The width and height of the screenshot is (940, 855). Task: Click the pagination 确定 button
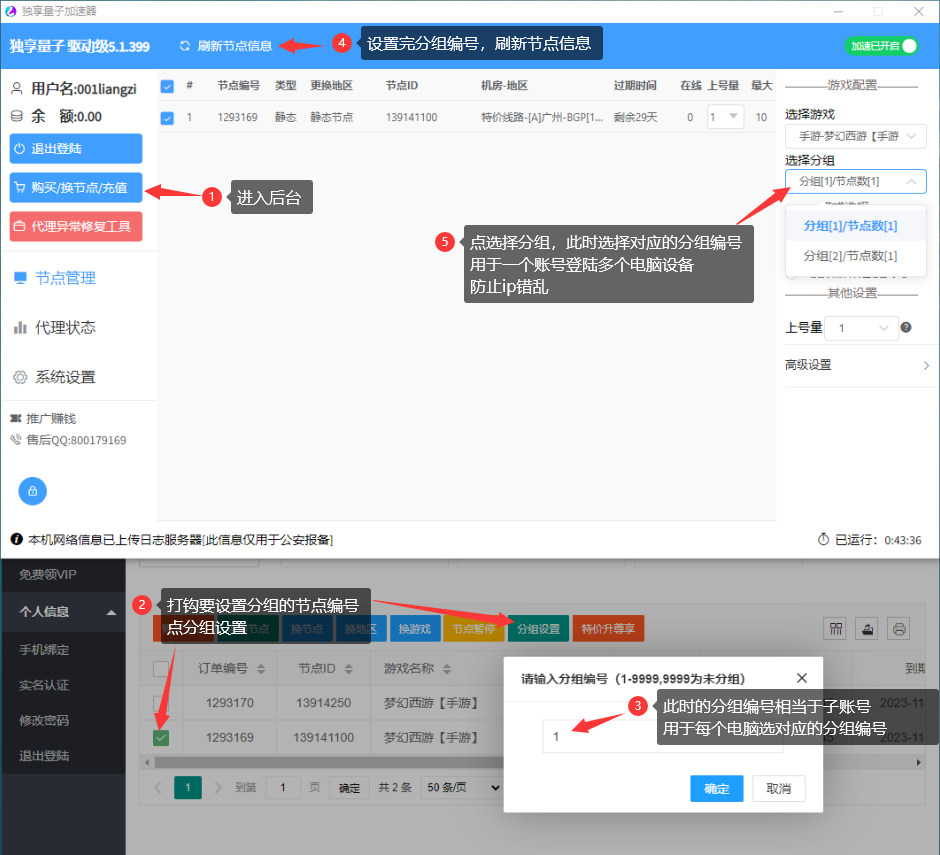click(x=350, y=787)
